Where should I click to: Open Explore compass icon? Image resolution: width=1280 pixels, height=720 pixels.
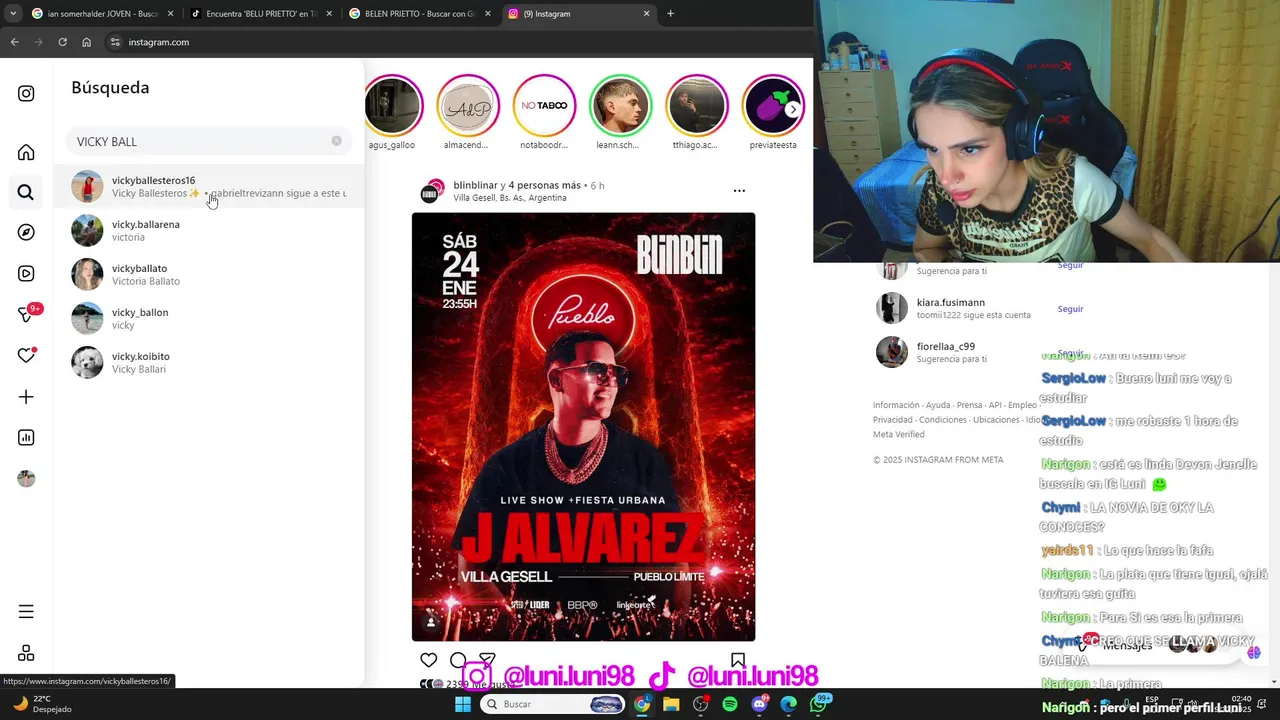point(26,232)
